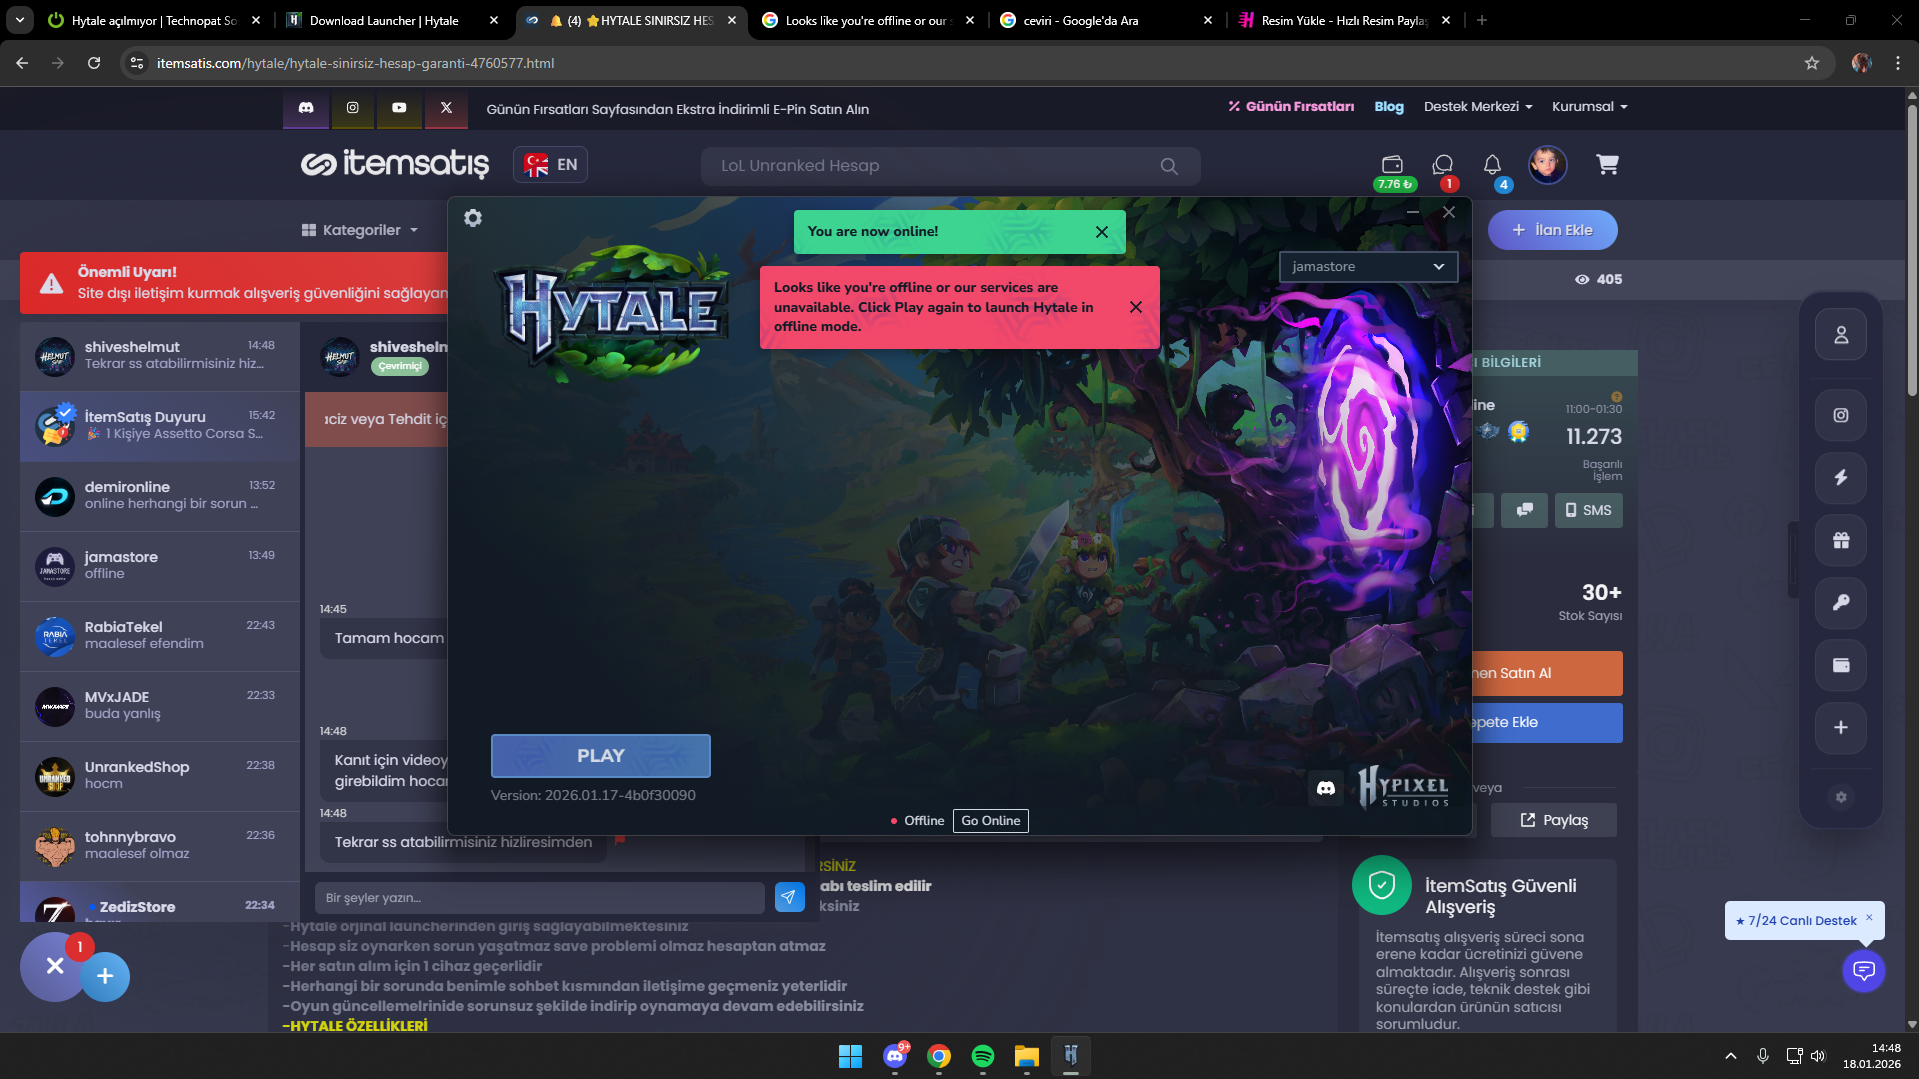The width and height of the screenshot is (1919, 1079).
Task: Open profile icon in right sidebar
Action: 1841,335
